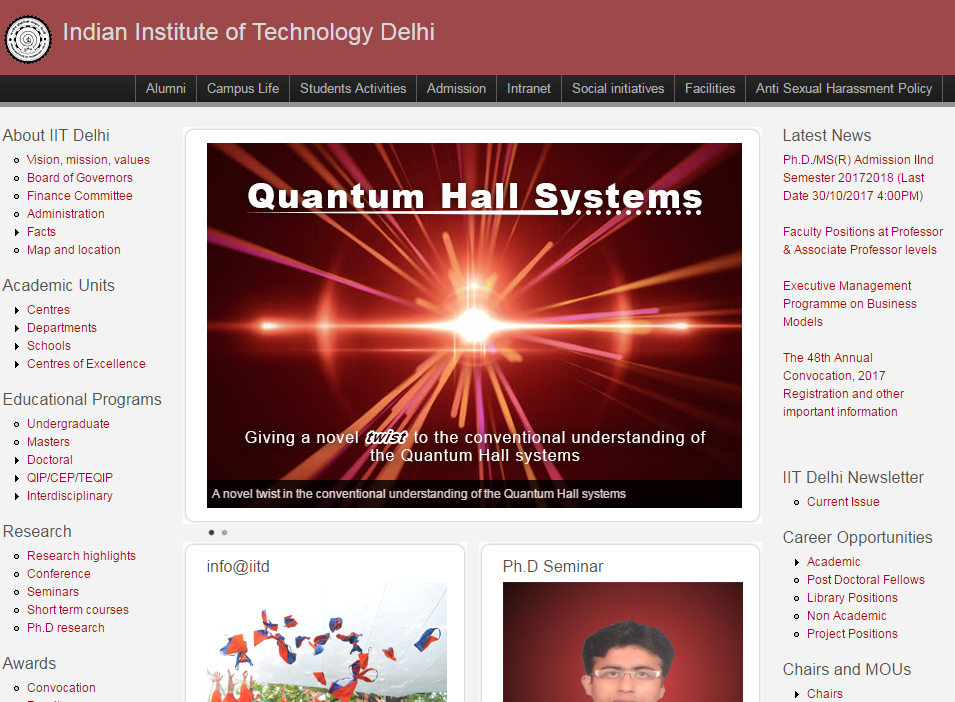955x702 pixels.
Task: Switch to the second slideshow indicator dot
Action: 225,533
